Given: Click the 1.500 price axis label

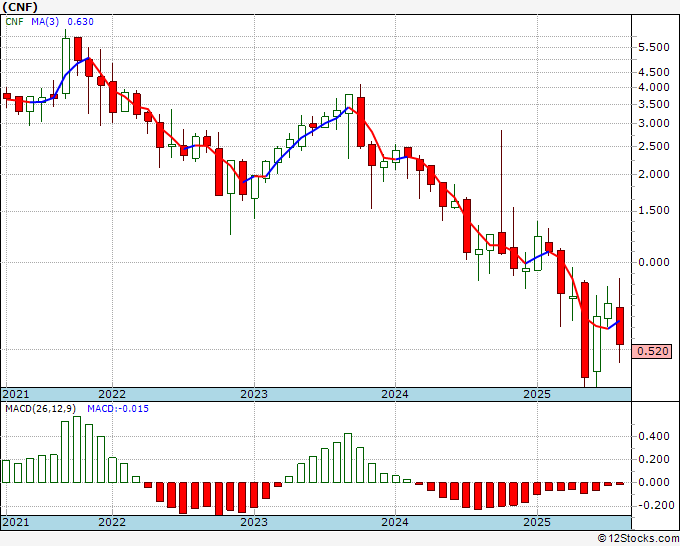Looking at the screenshot, I should coord(654,210).
